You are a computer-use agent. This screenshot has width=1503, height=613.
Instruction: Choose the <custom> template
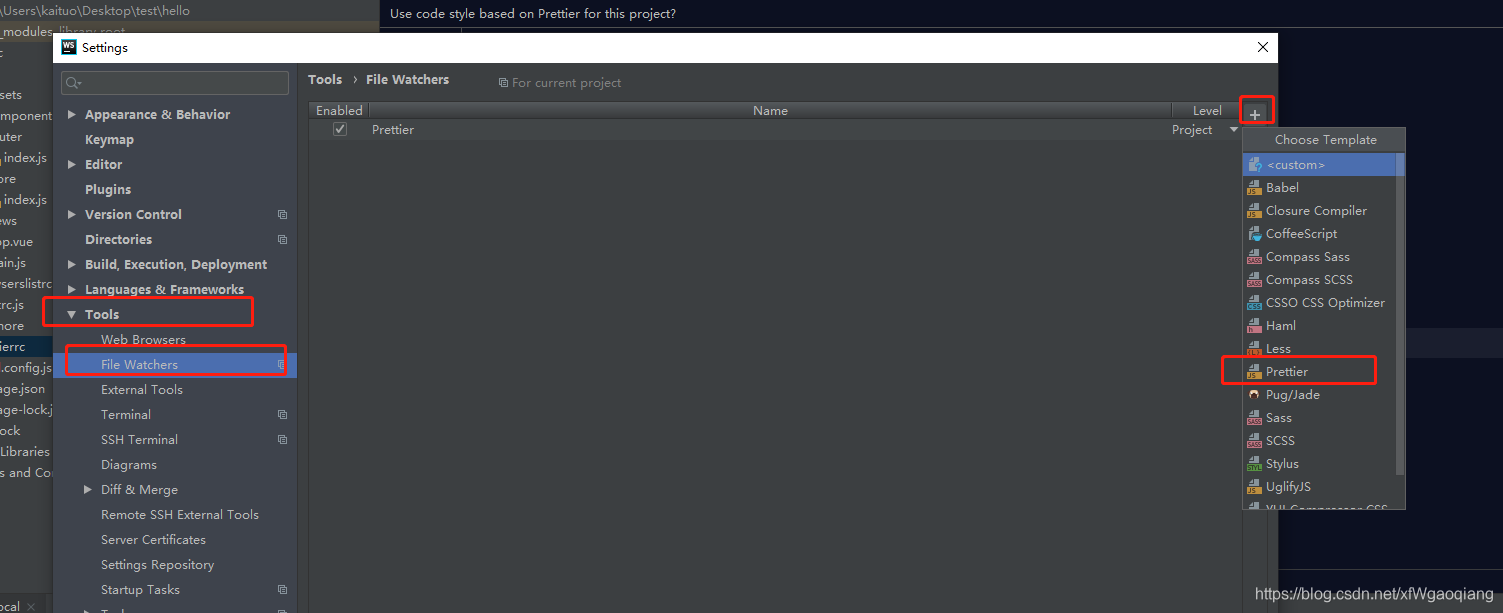[x=1320, y=164]
